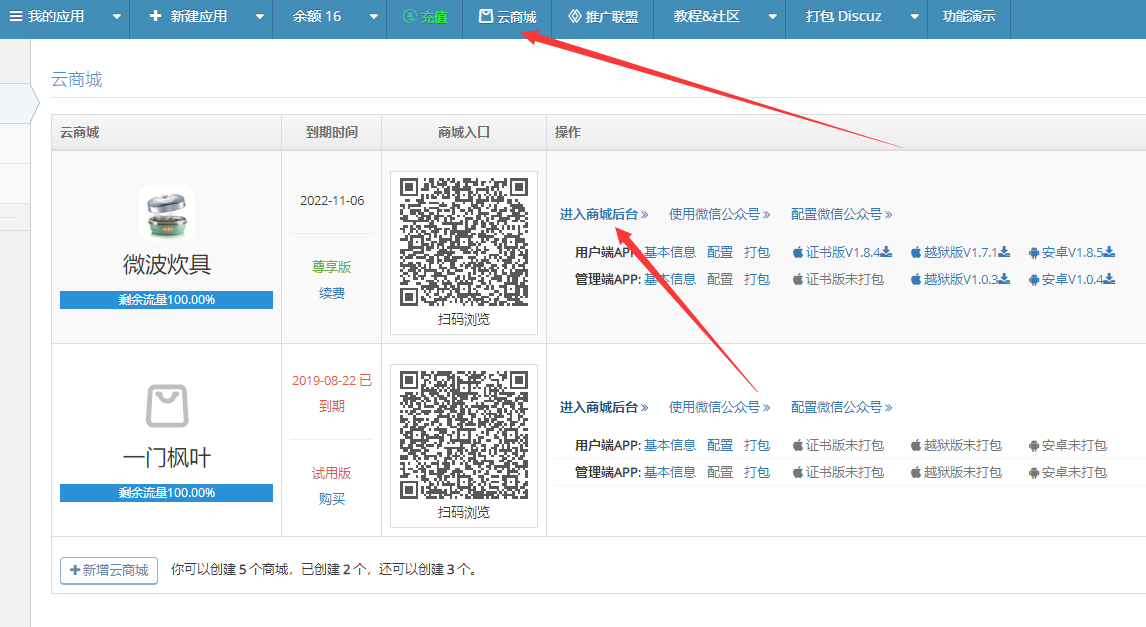Viewport: 1146px width, 627px height.
Task: Click the 微波炊具 shop logo
Action: pos(167,213)
